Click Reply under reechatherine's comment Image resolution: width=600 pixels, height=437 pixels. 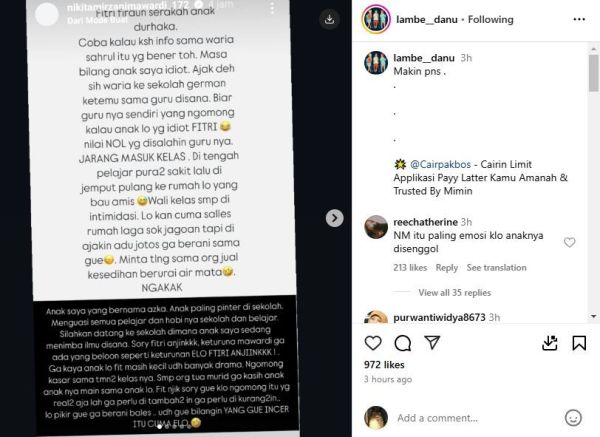coord(447,268)
